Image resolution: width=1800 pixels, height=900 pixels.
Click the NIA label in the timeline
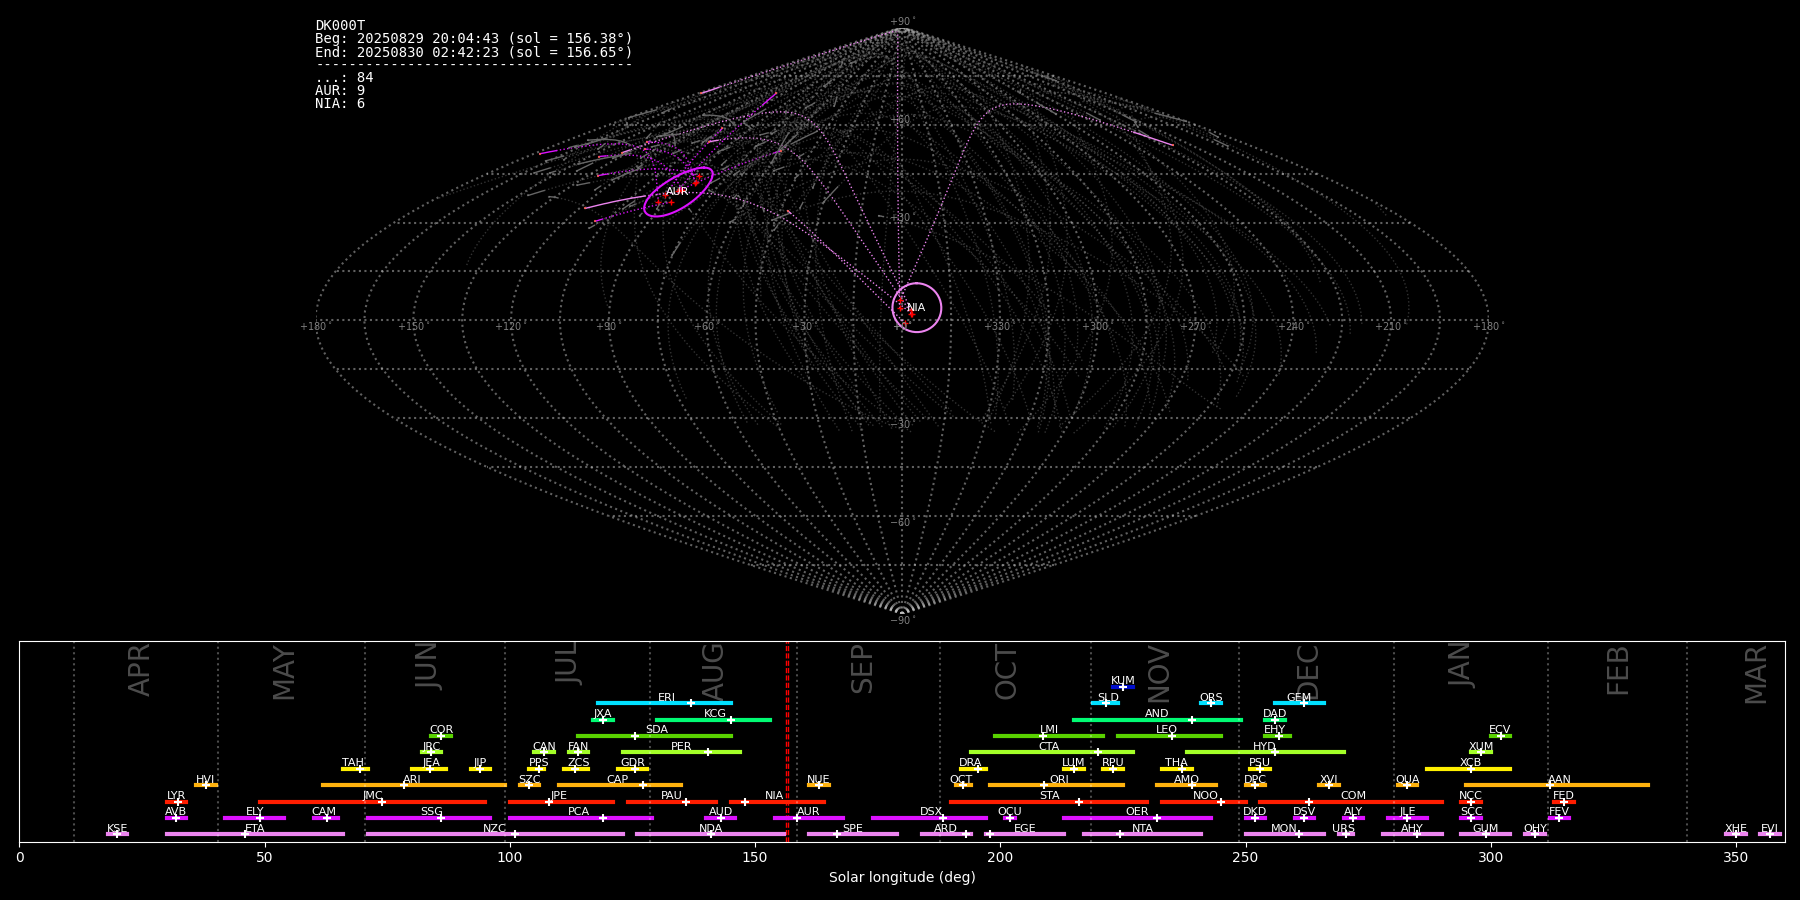774,796
